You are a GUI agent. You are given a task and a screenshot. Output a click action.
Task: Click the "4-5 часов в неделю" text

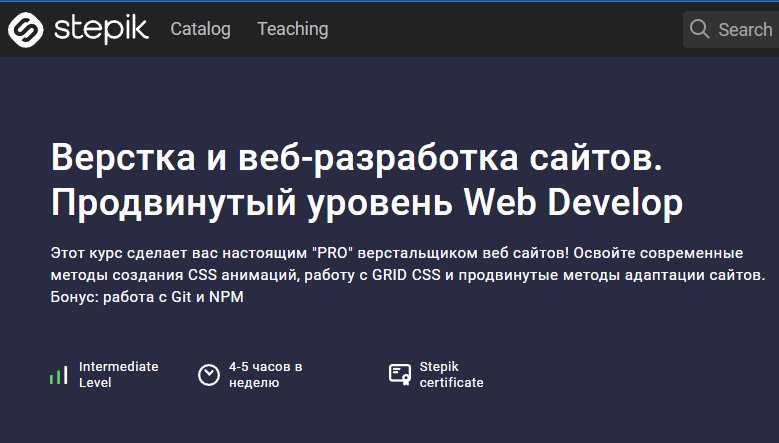coord(265,374)
